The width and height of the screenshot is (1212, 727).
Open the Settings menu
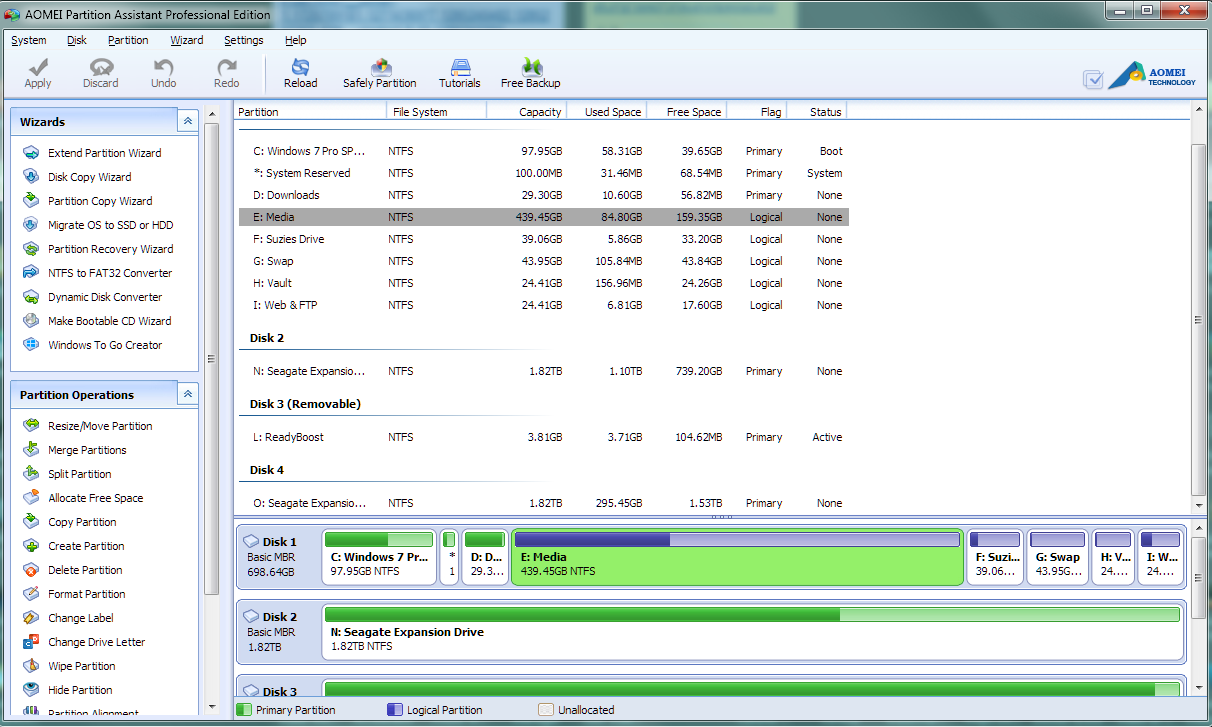pyautogui.click(x=243, y=40)
